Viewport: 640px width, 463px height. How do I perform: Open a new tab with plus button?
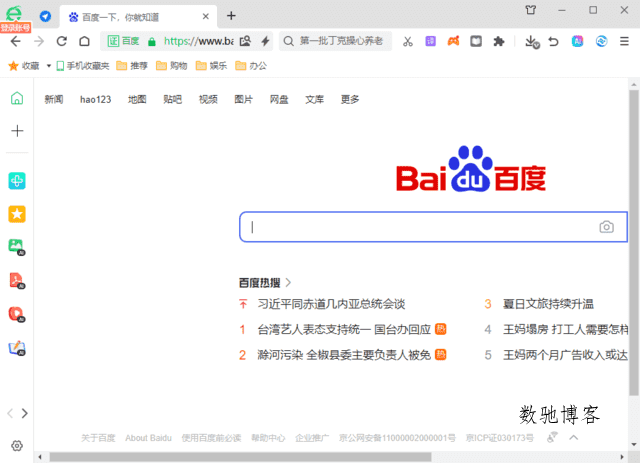click(231, 16)
